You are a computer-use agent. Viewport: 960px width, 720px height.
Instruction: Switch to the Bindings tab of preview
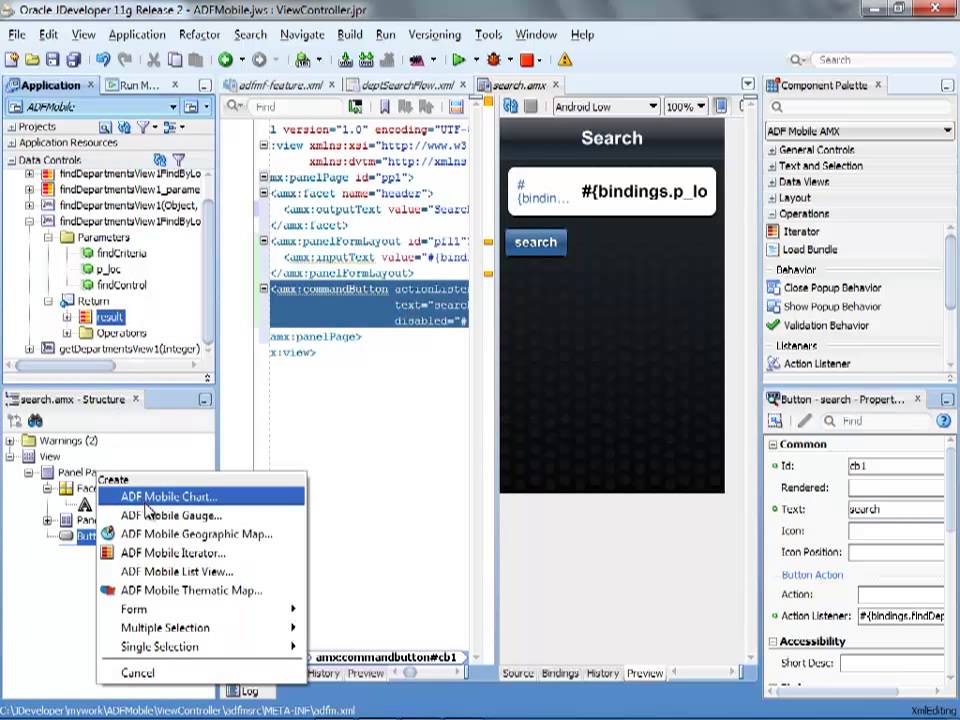click(x=560, y=673)
